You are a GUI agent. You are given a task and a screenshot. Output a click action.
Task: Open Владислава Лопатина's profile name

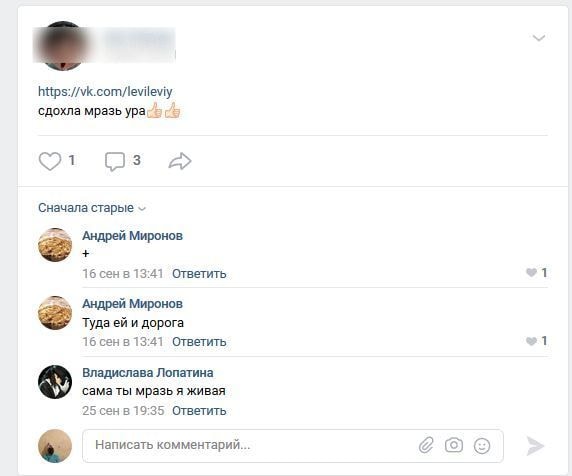click(148, 372)
